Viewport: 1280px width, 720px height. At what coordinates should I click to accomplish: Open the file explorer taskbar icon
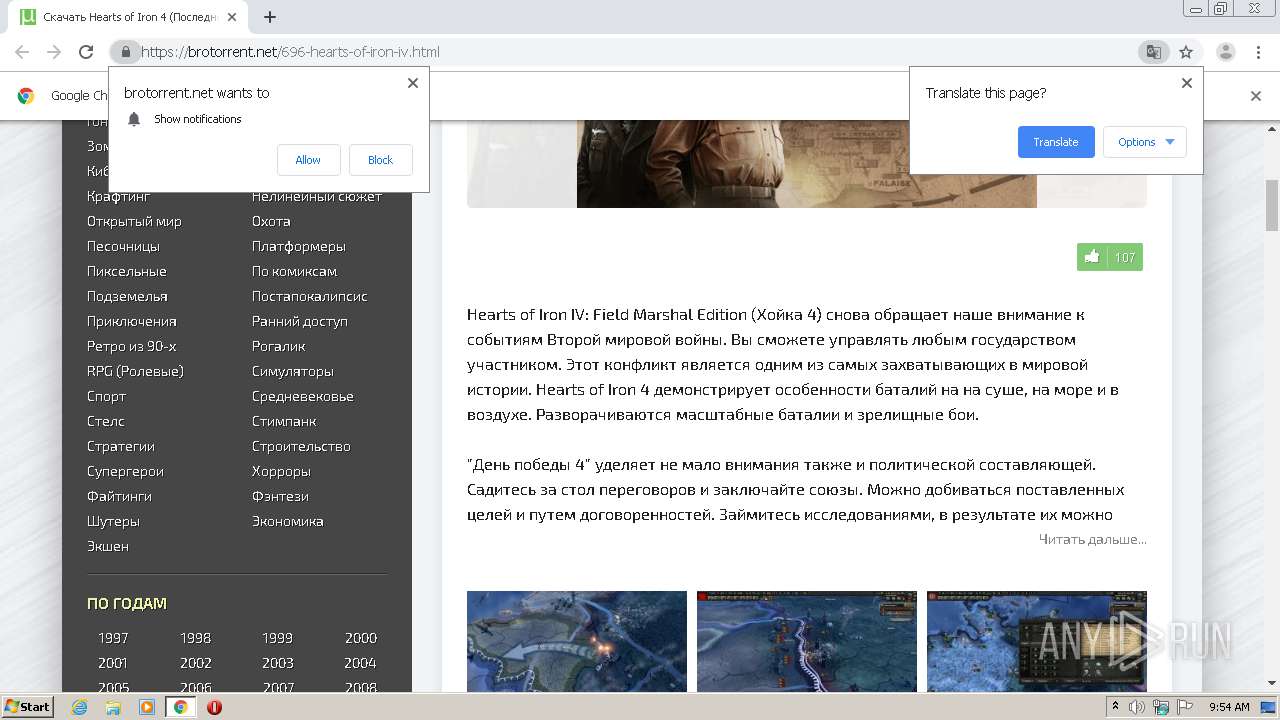tap(113, 707)
